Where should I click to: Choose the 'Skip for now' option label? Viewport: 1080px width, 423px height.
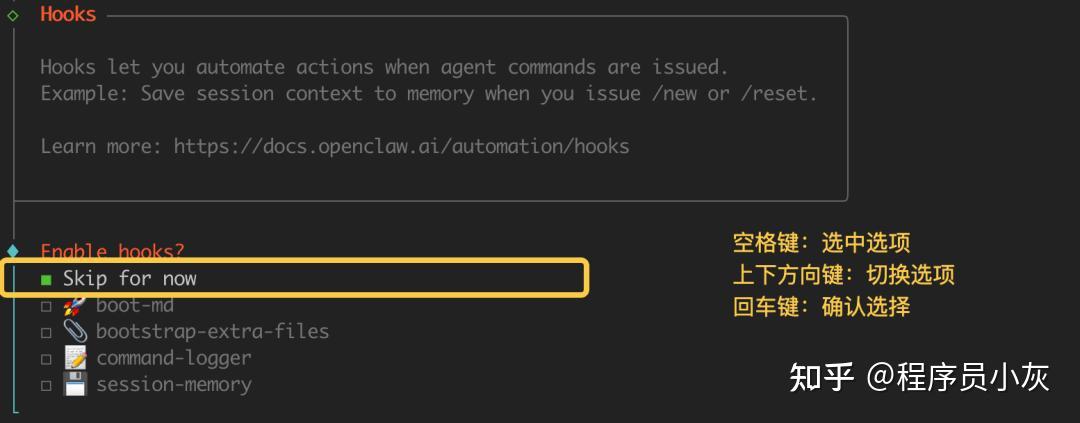pyautogui.click(x=130, y=279)
